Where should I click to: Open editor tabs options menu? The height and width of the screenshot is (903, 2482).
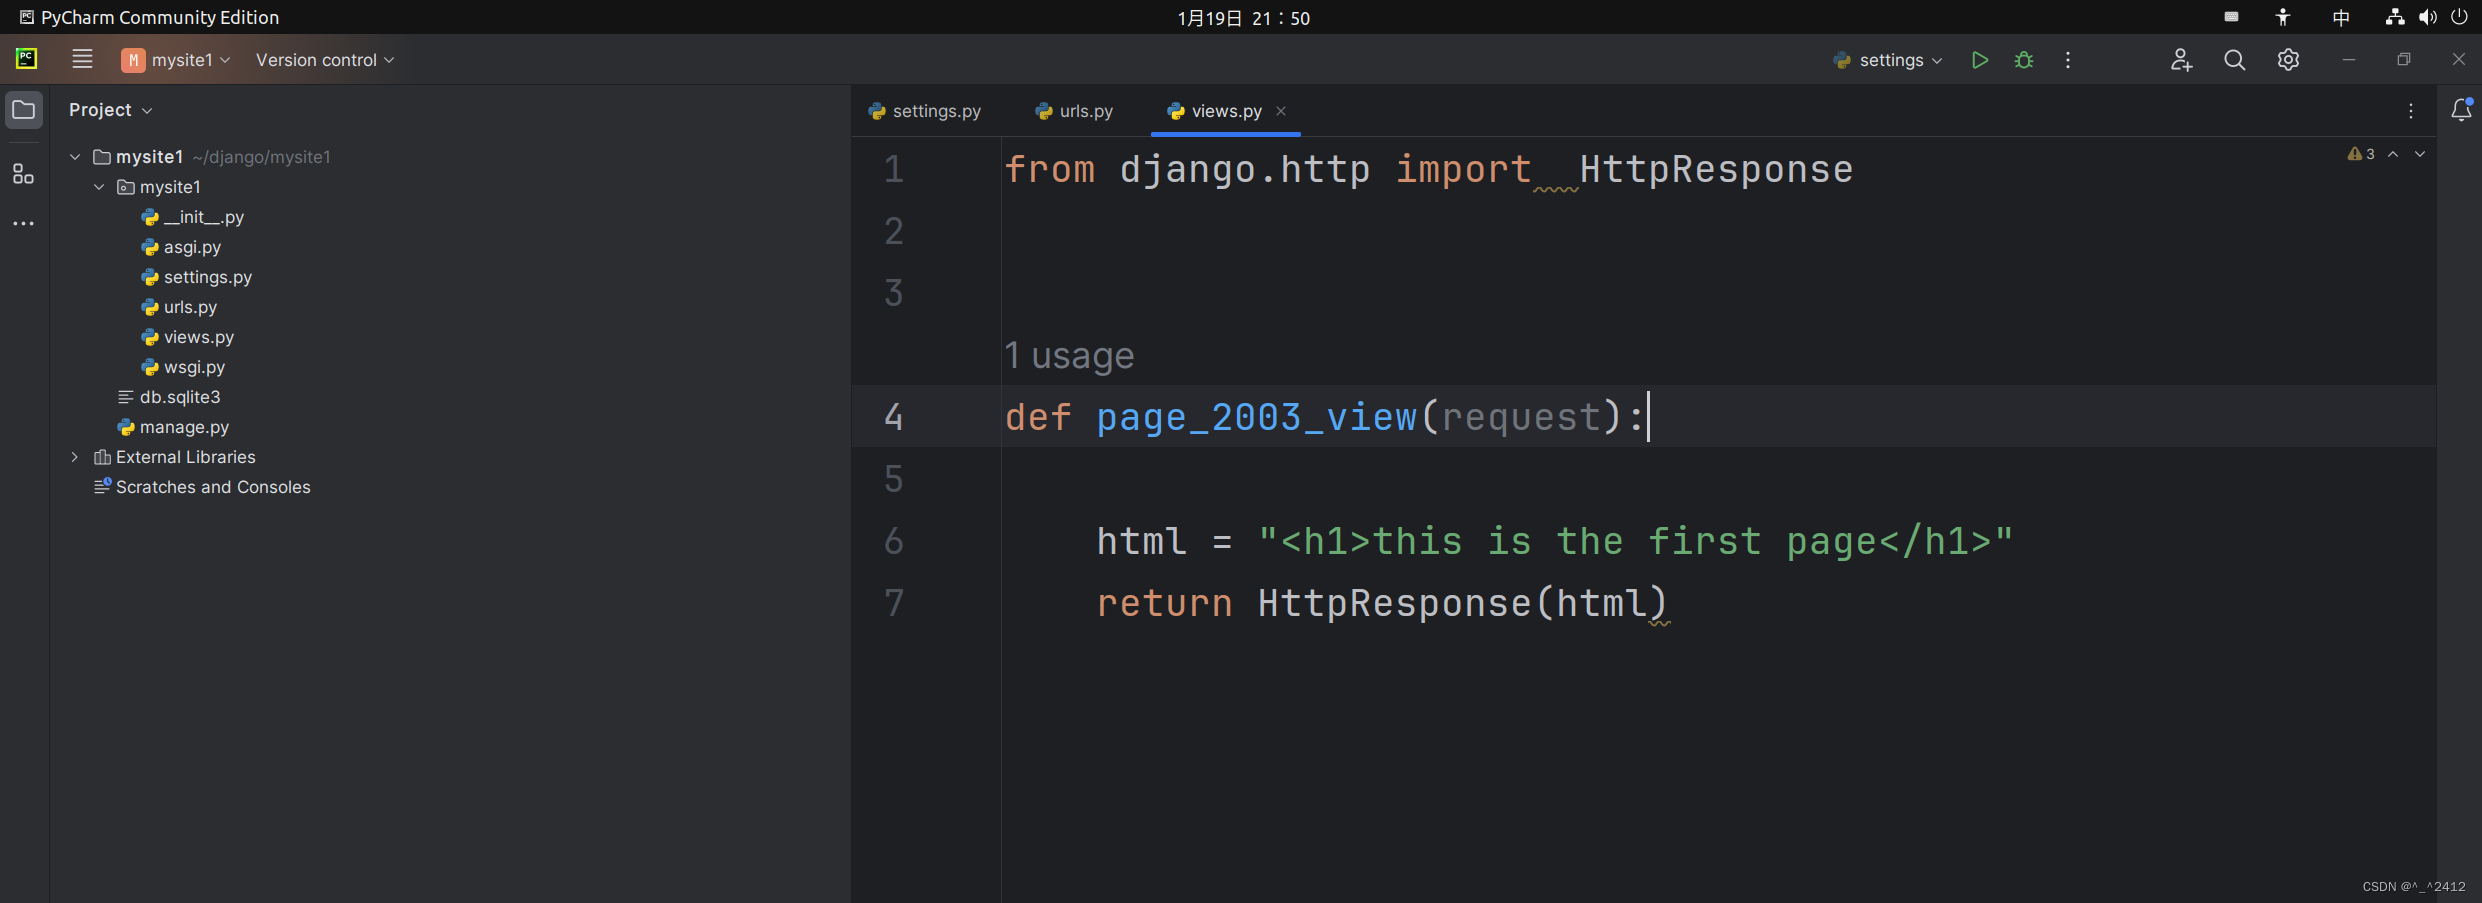coord(2411,111)
